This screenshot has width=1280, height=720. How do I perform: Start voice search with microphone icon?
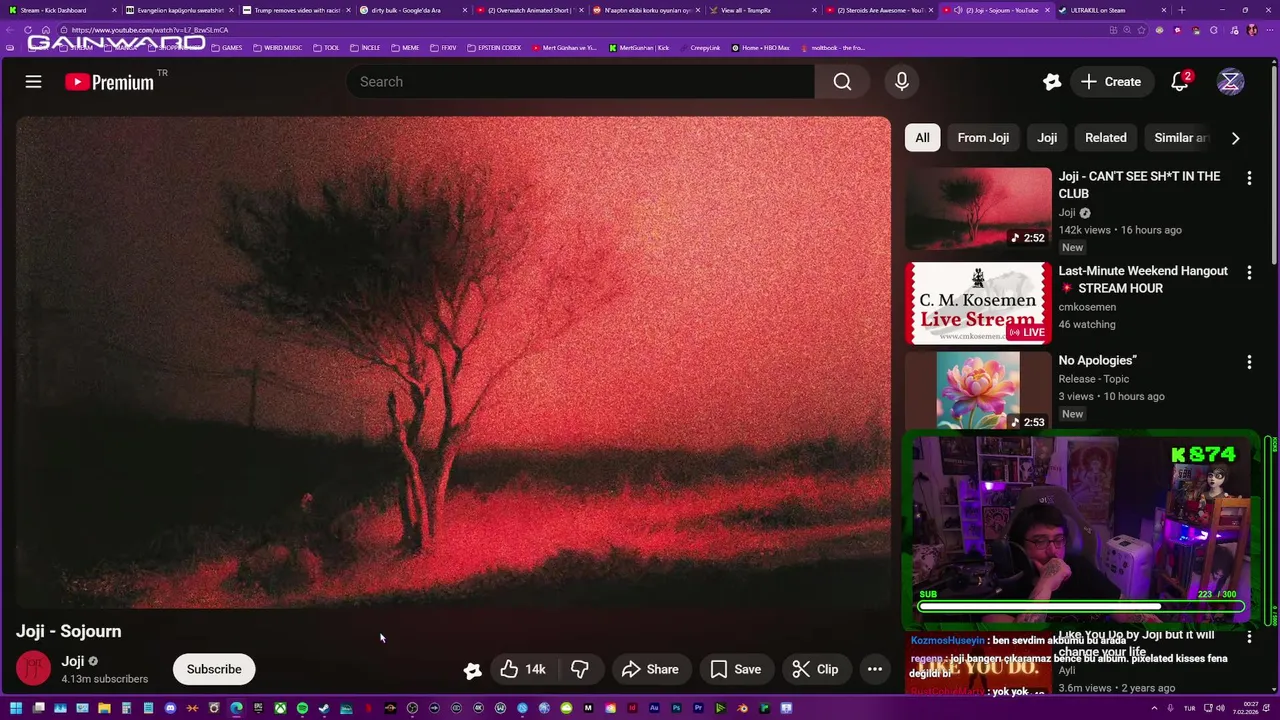[x=901, y=82]
